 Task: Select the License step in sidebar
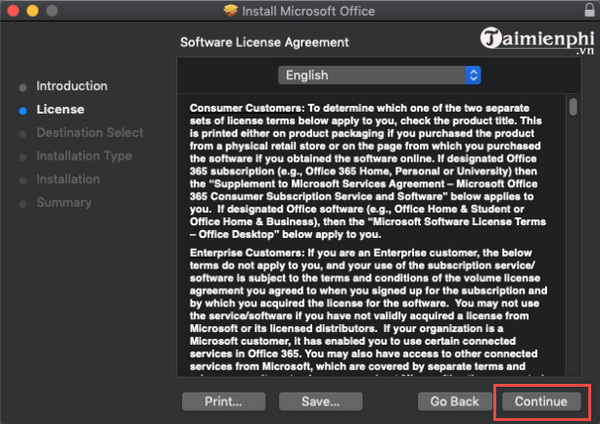pyautogui.click(x=60, y=109)
